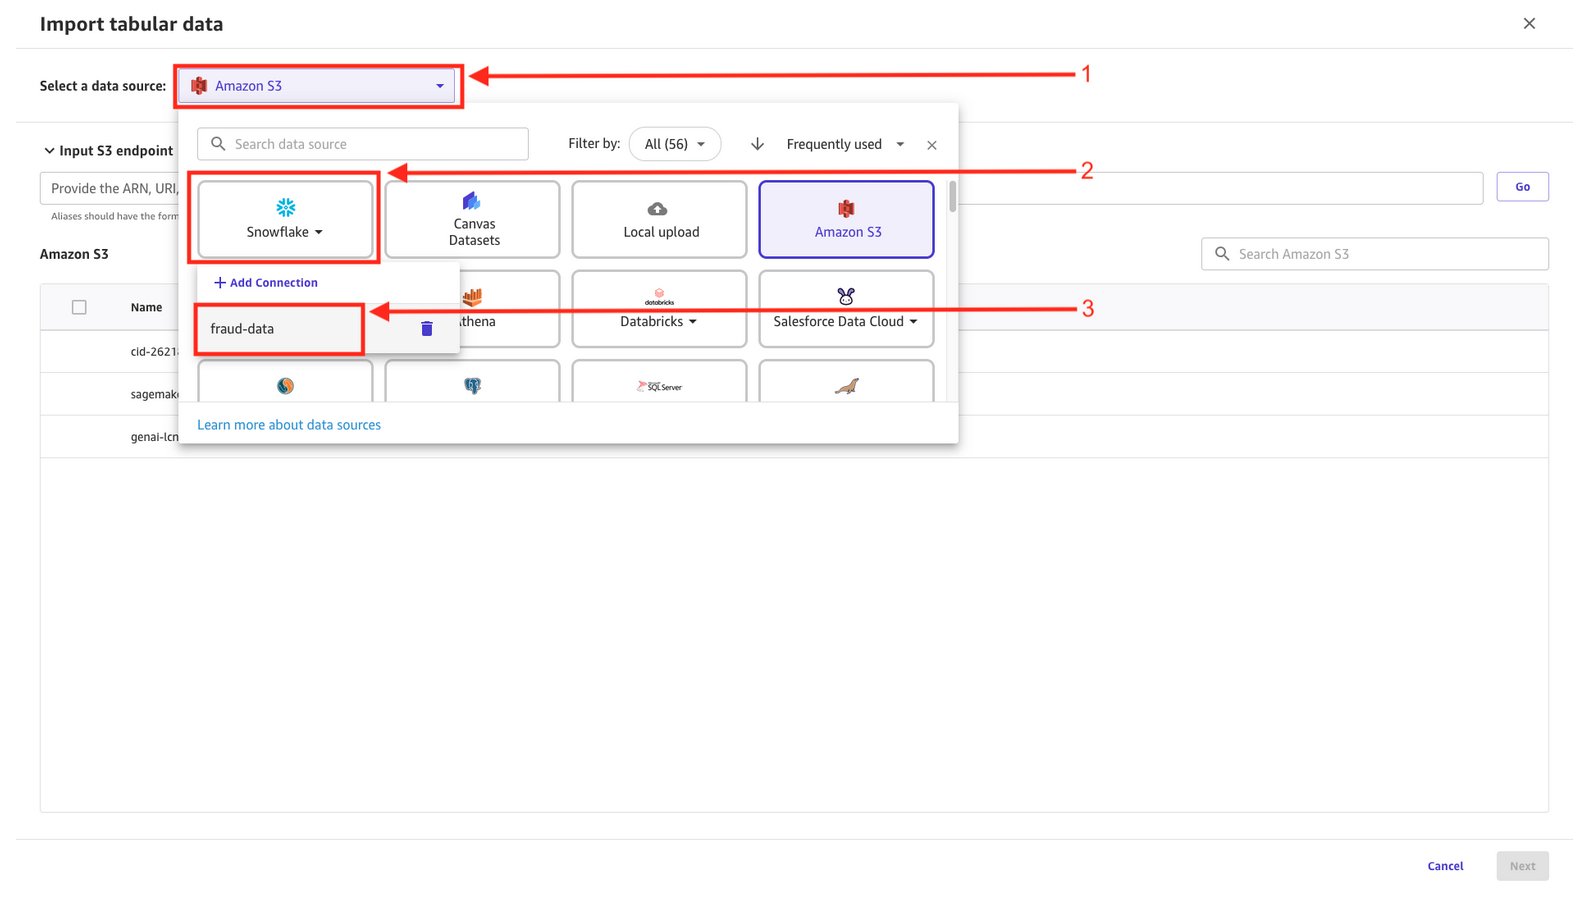
Task: Expand the Databricks data source tile
Action: pyautogui.click(x=659, y=309)
